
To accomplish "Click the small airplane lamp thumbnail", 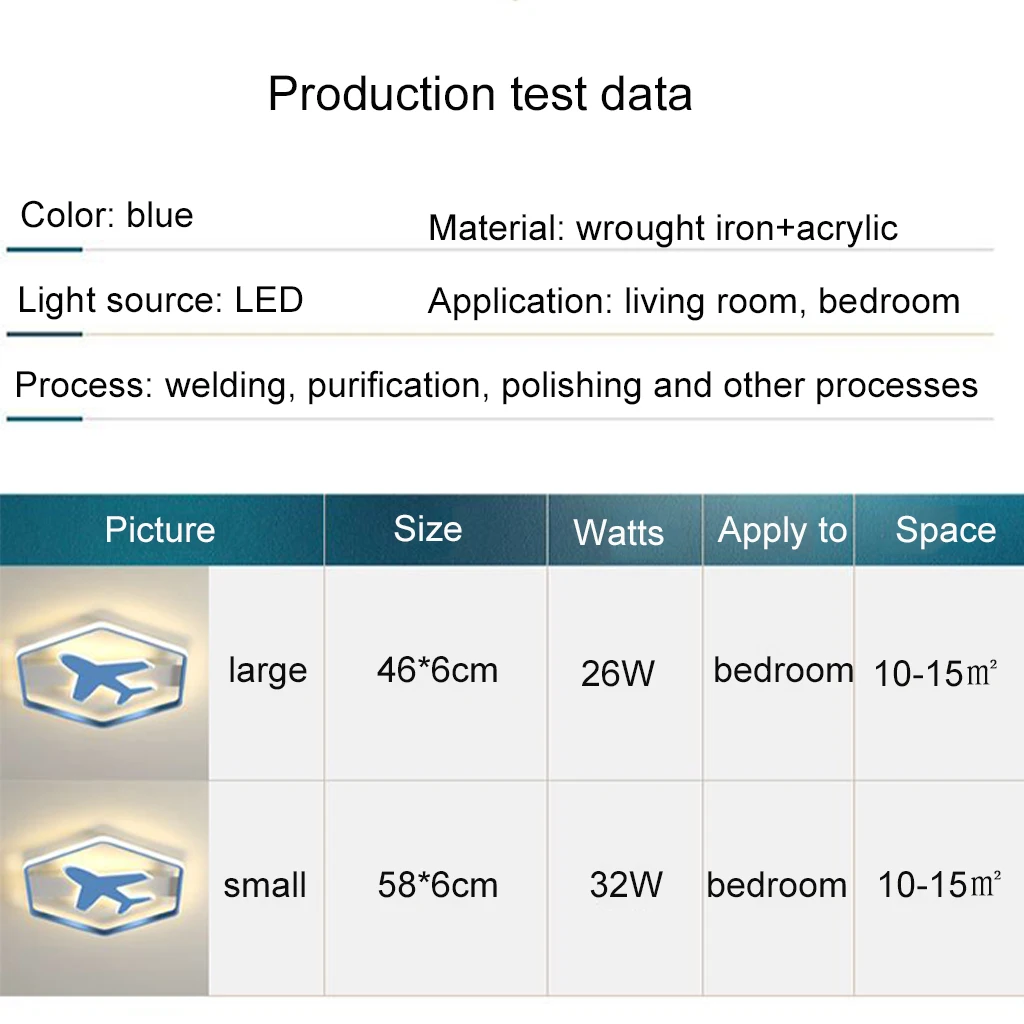I will tap(103, 885).
